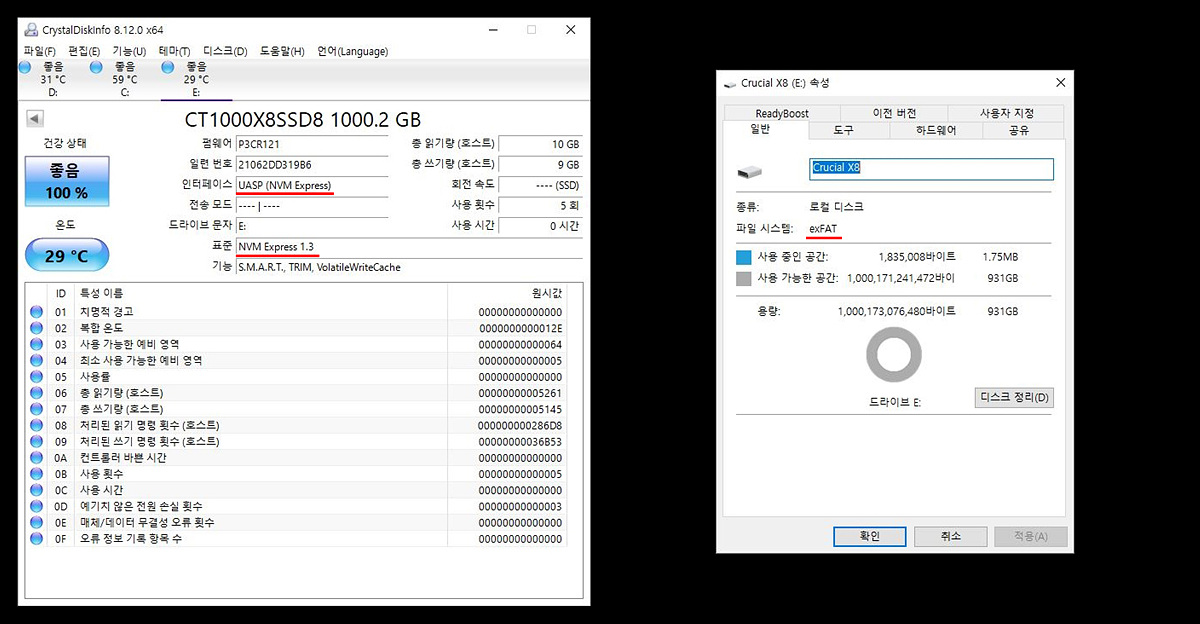Switch to the ReadyBoost tab in properties
The height and width of the screenshot is (624, 1200).
pyautogui.click(x=782, y=114)
